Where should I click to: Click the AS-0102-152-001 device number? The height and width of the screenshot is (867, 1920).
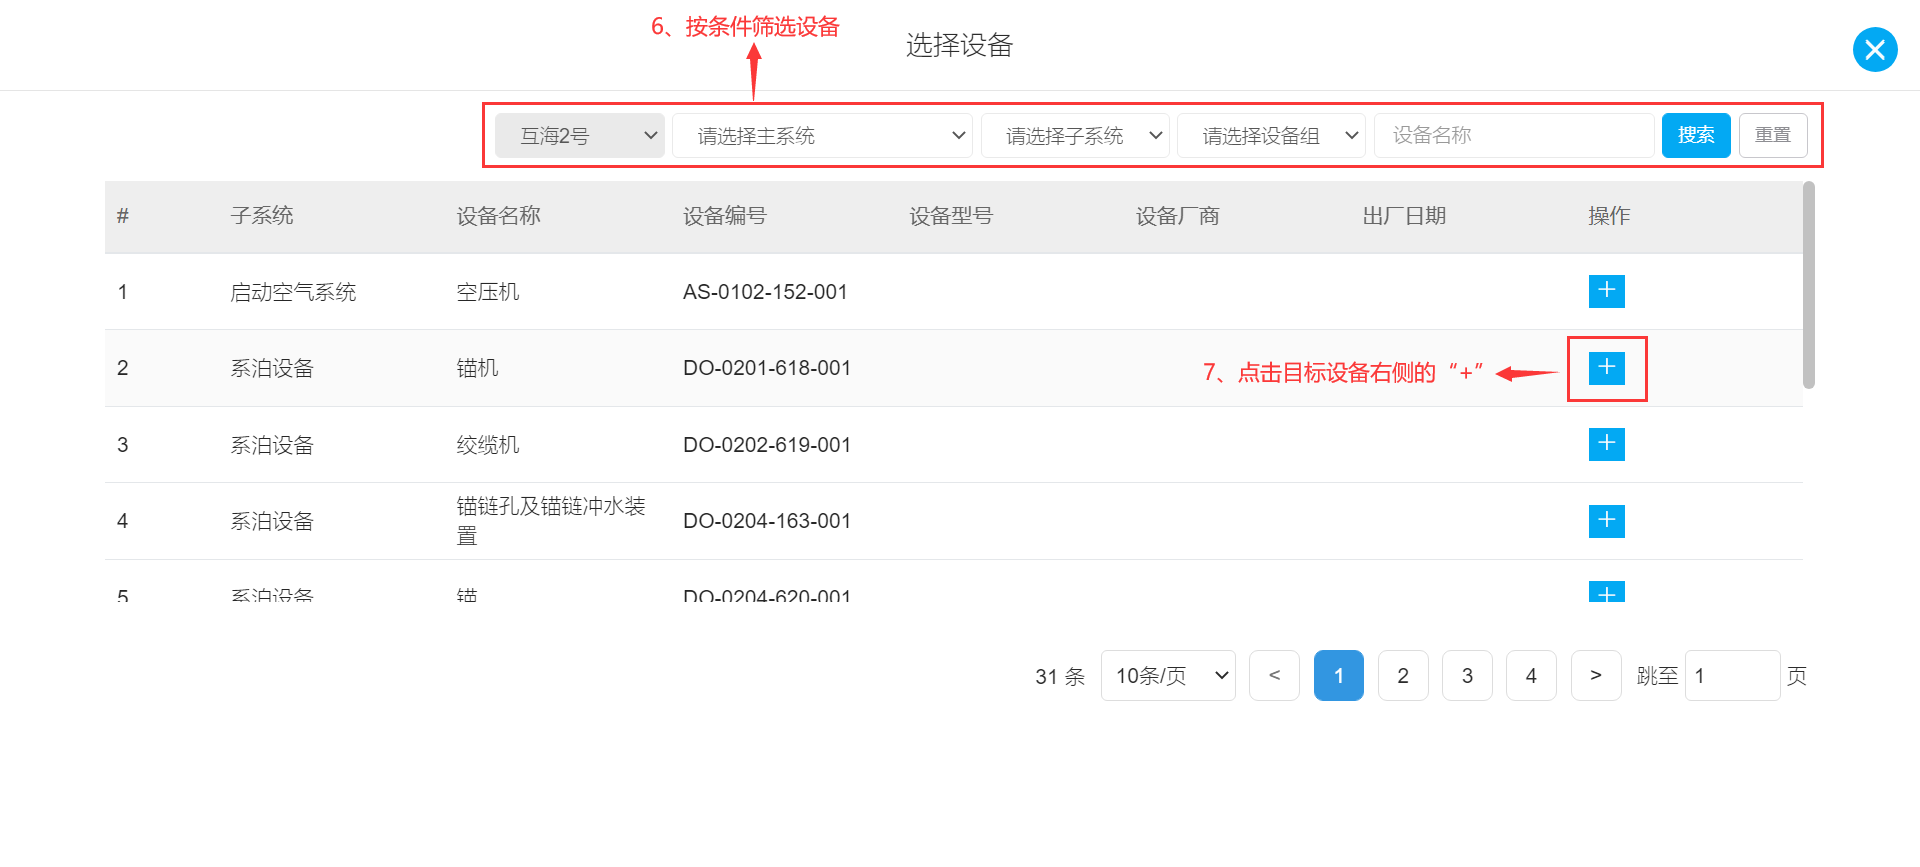coord(765,292)
